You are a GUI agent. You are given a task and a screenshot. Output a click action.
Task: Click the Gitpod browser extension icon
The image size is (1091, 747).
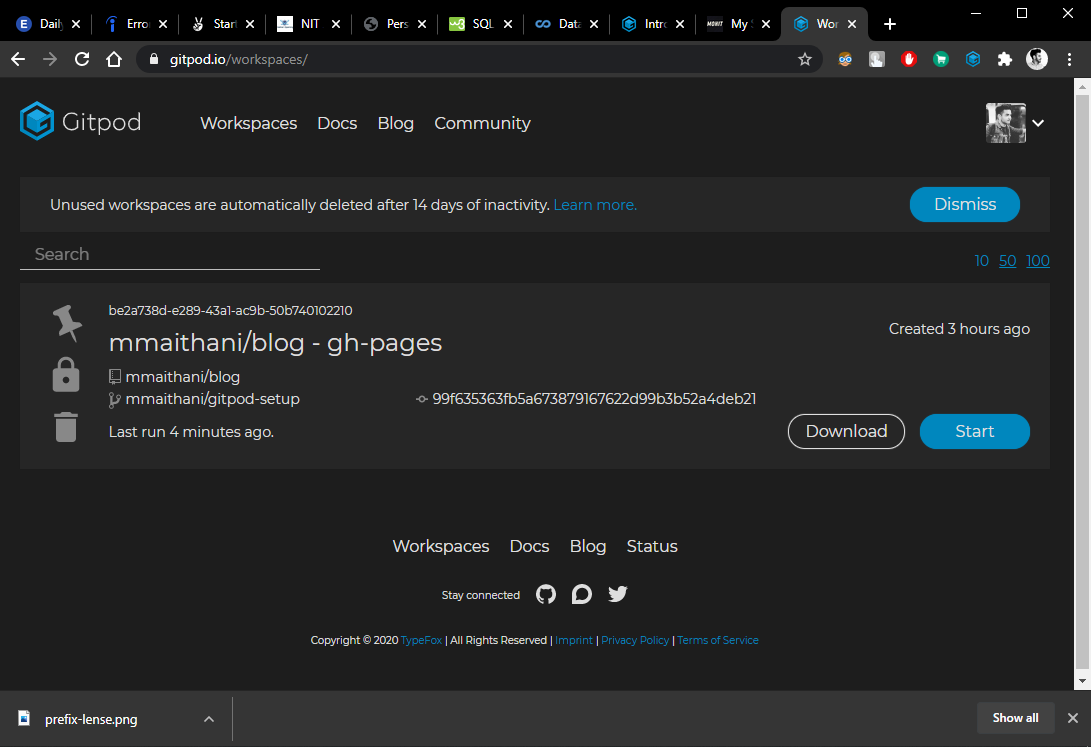[973, 59]
